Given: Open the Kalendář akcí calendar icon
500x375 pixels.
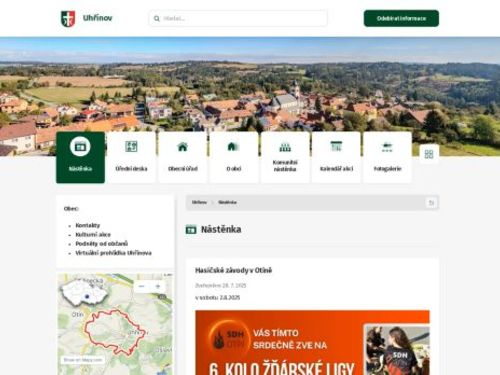Looking at the screenshot, I should click(x=336, y=146).
